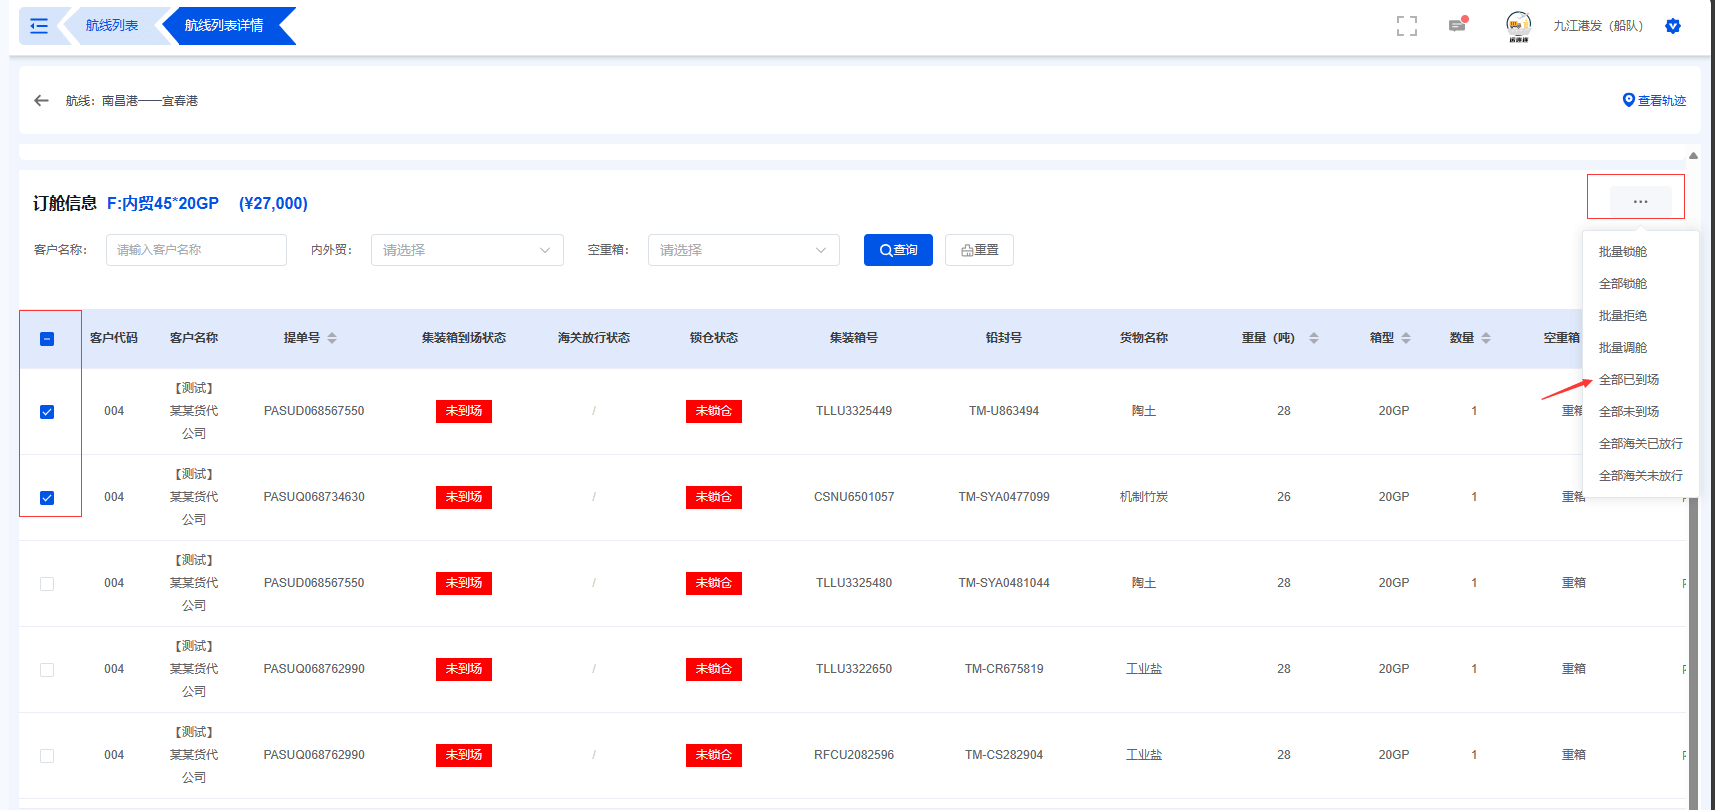Toggle the select-all header checkbox
This screenshot has height=810, width=1715.
tap(47, 339)
